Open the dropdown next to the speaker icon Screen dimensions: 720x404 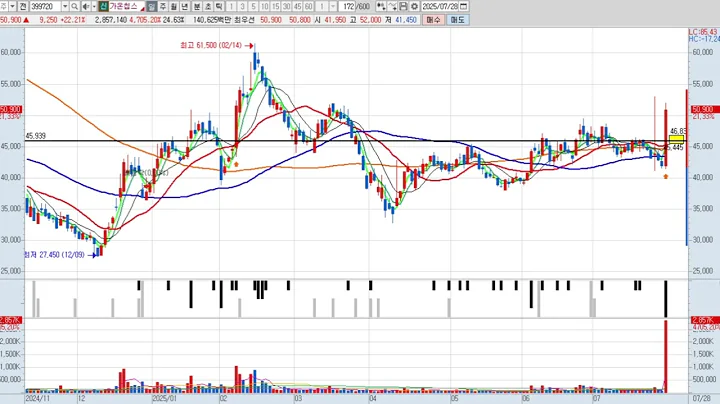(94, 6)
